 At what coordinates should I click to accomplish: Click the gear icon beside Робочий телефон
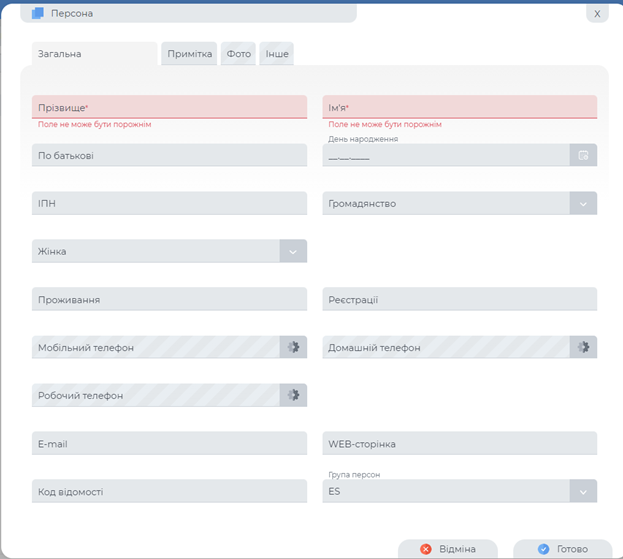(x=293, y=395)
